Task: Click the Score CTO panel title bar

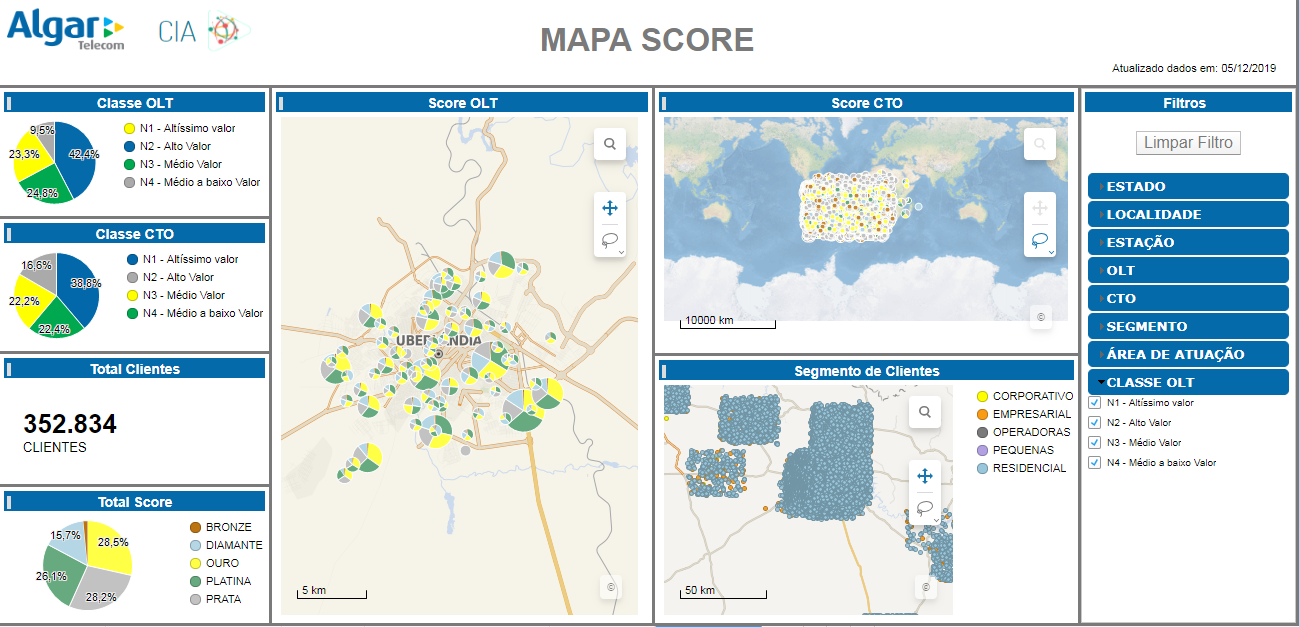Action: click(865, 103)
